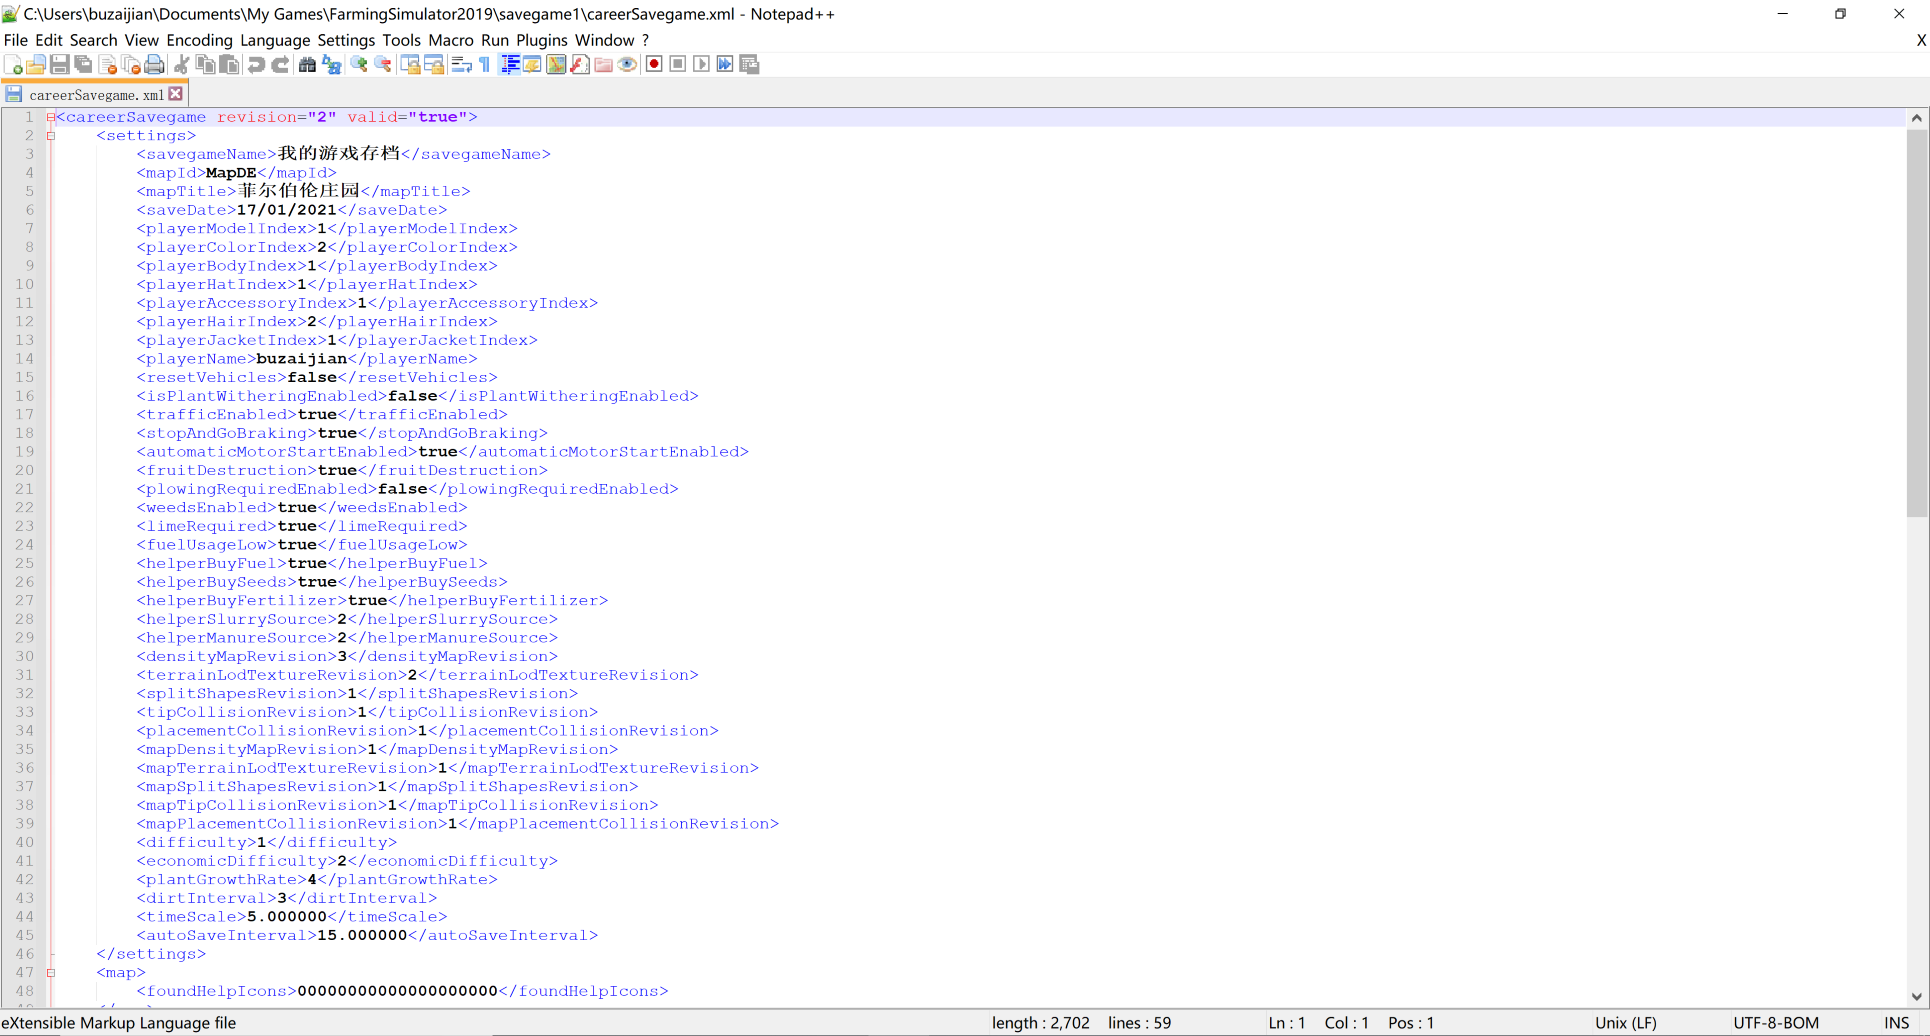Viewport: 1930px width, 1036px height.
Task: Click the Cut scissors icon
Action: (x=182, y=65)
